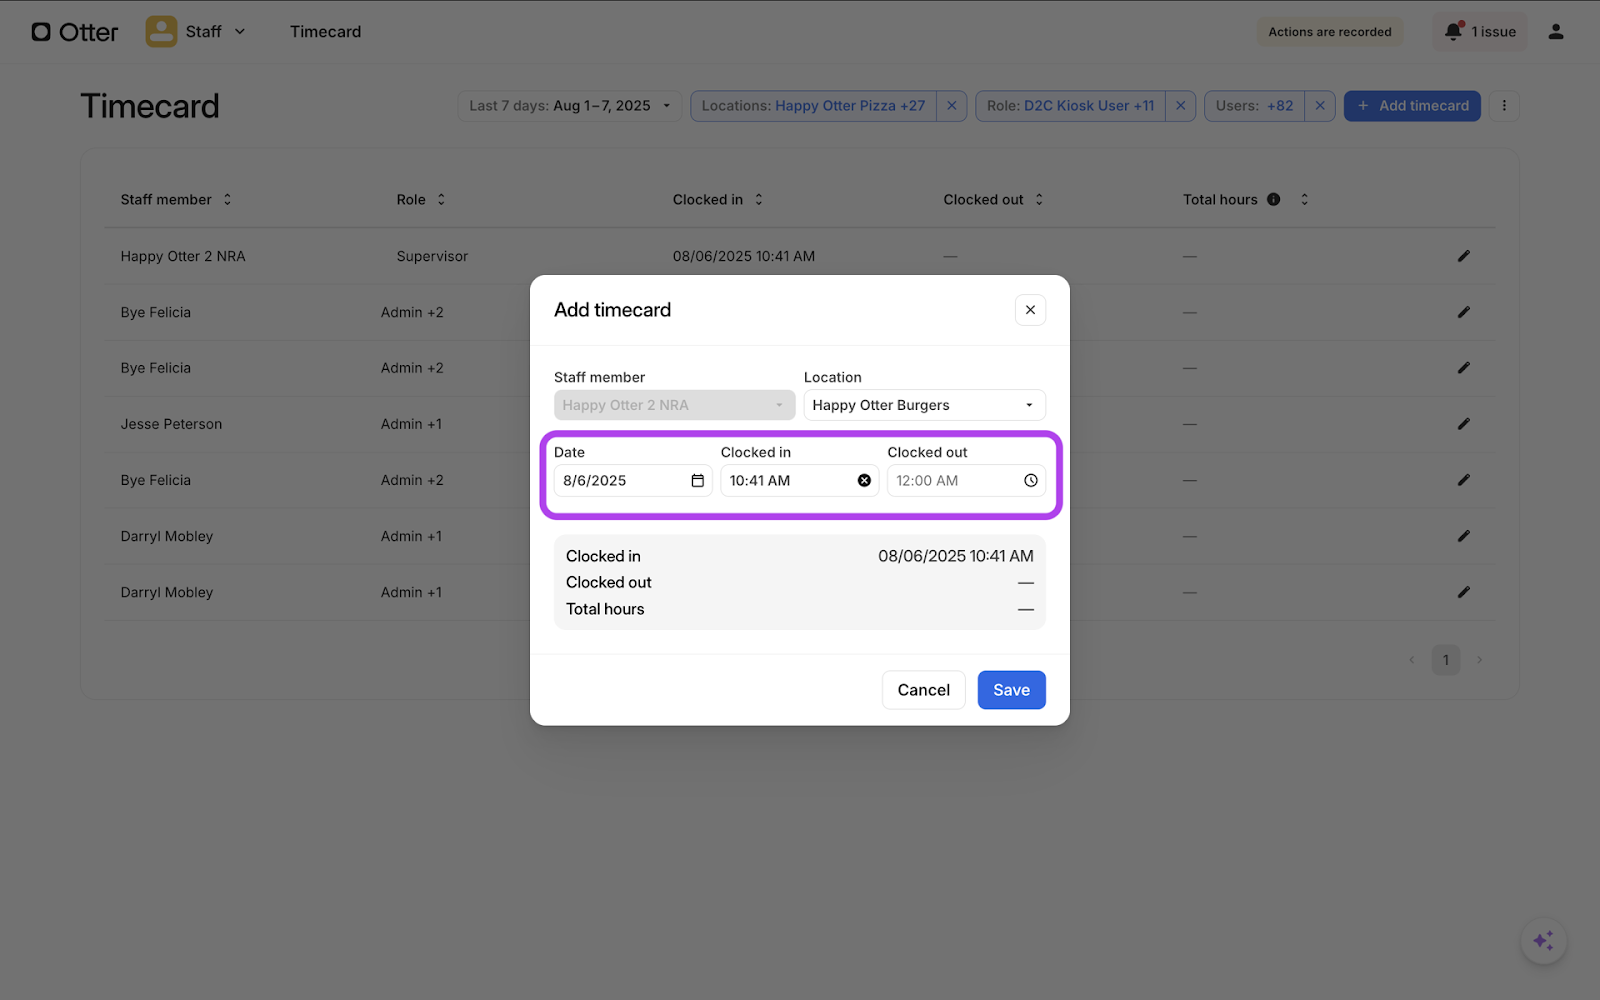Open the clock picker for Clocked out
The width and height of the screenshot is (1600, 1000).
[1030, 481]
